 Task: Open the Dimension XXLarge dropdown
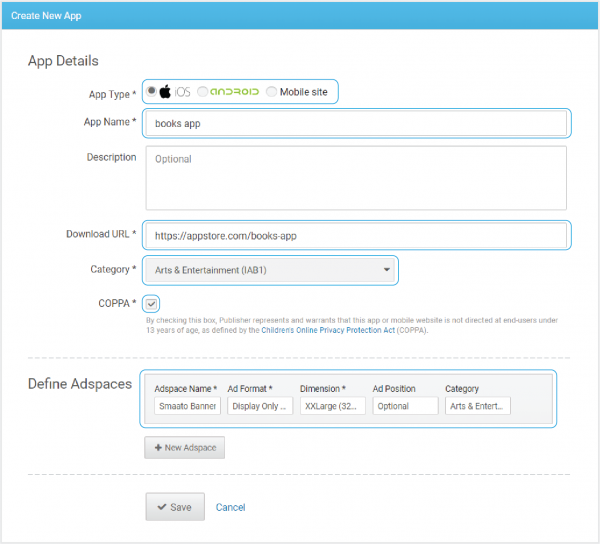click(333, 406)
